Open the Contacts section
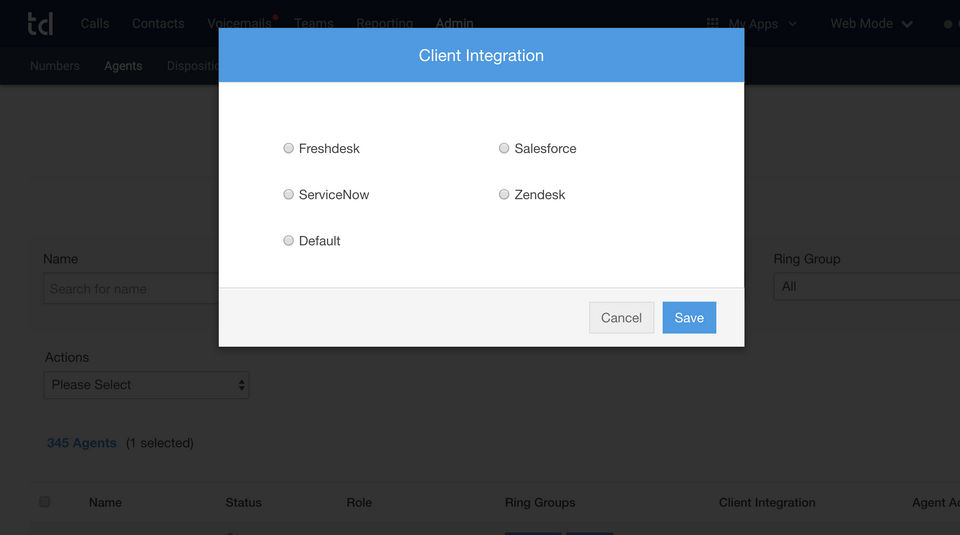Image resolution: width=960 pixels, height=535 pixels. (158, 23)
